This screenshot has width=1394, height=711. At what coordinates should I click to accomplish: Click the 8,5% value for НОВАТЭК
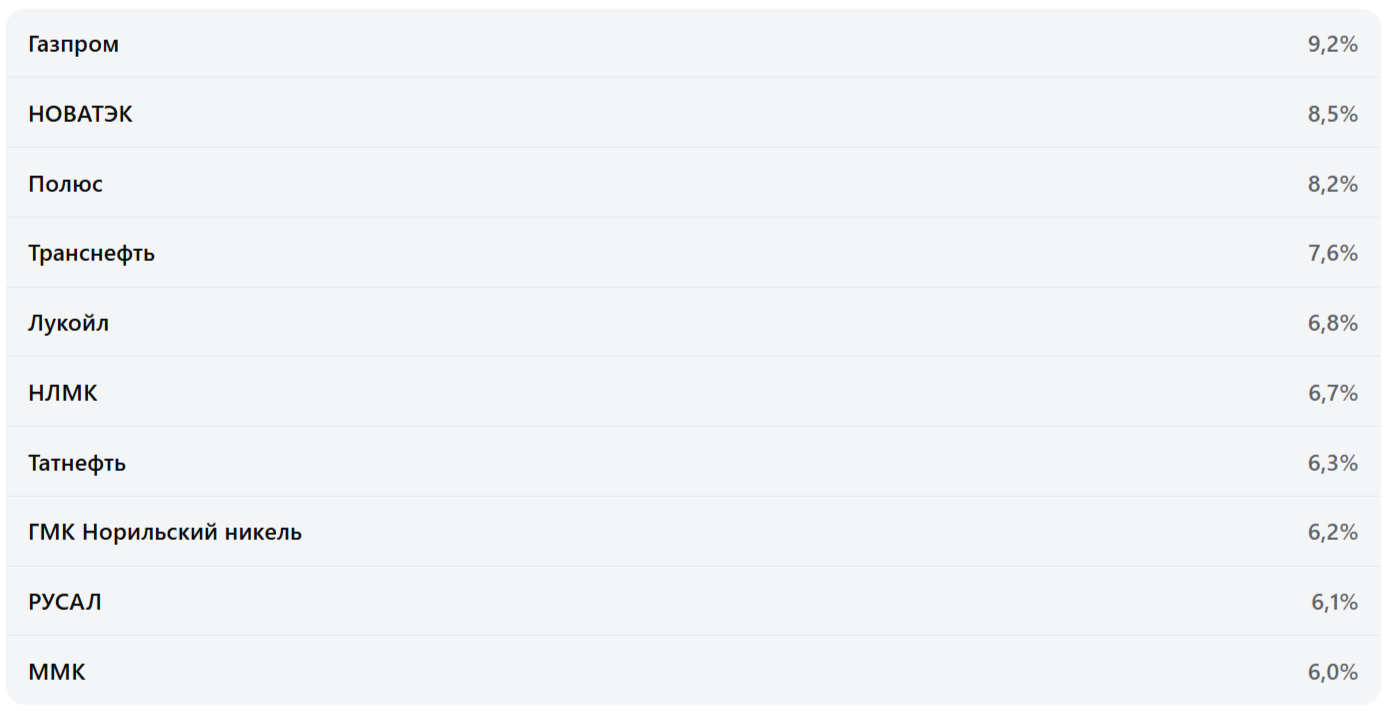tap(1332, 114)
